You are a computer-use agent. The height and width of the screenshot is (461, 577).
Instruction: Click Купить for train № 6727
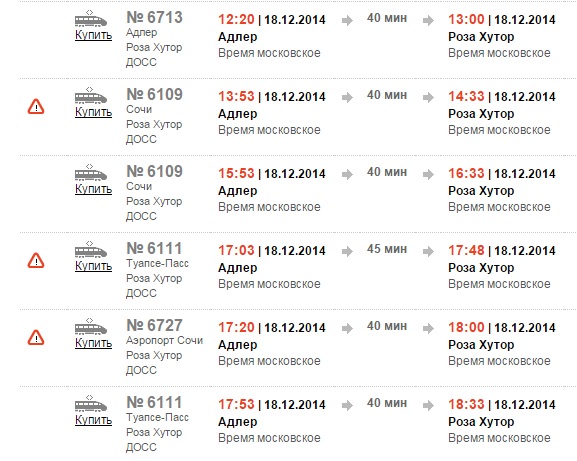93,343
